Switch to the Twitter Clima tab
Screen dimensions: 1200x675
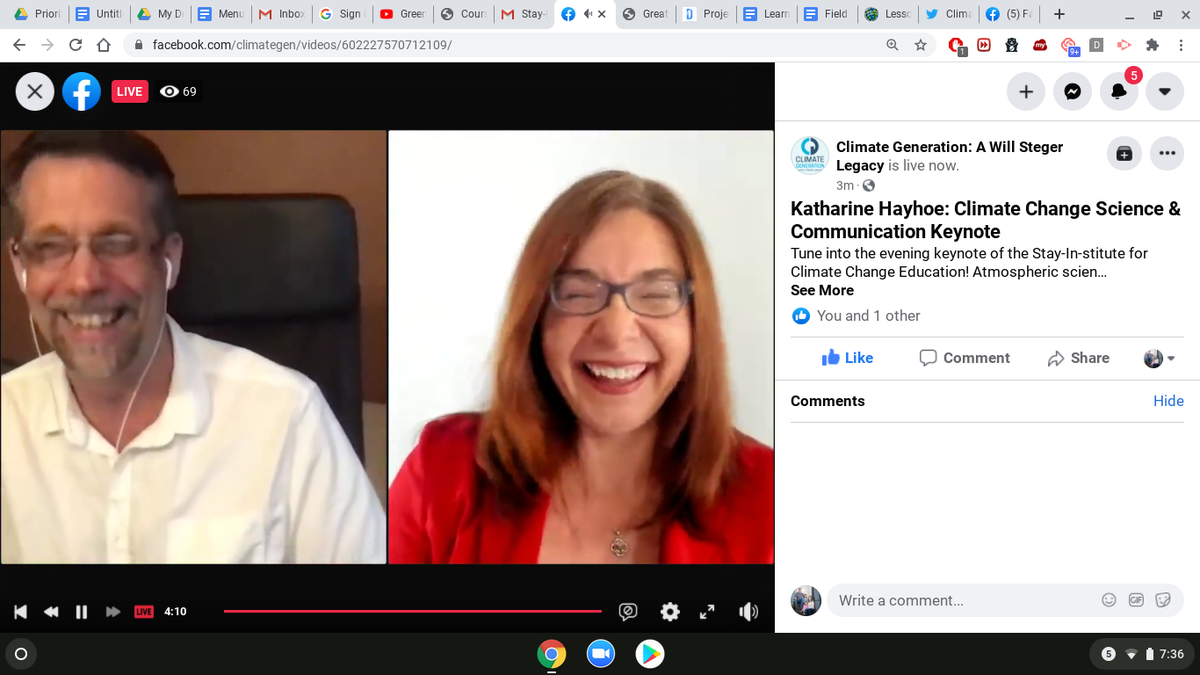[947, 14]
